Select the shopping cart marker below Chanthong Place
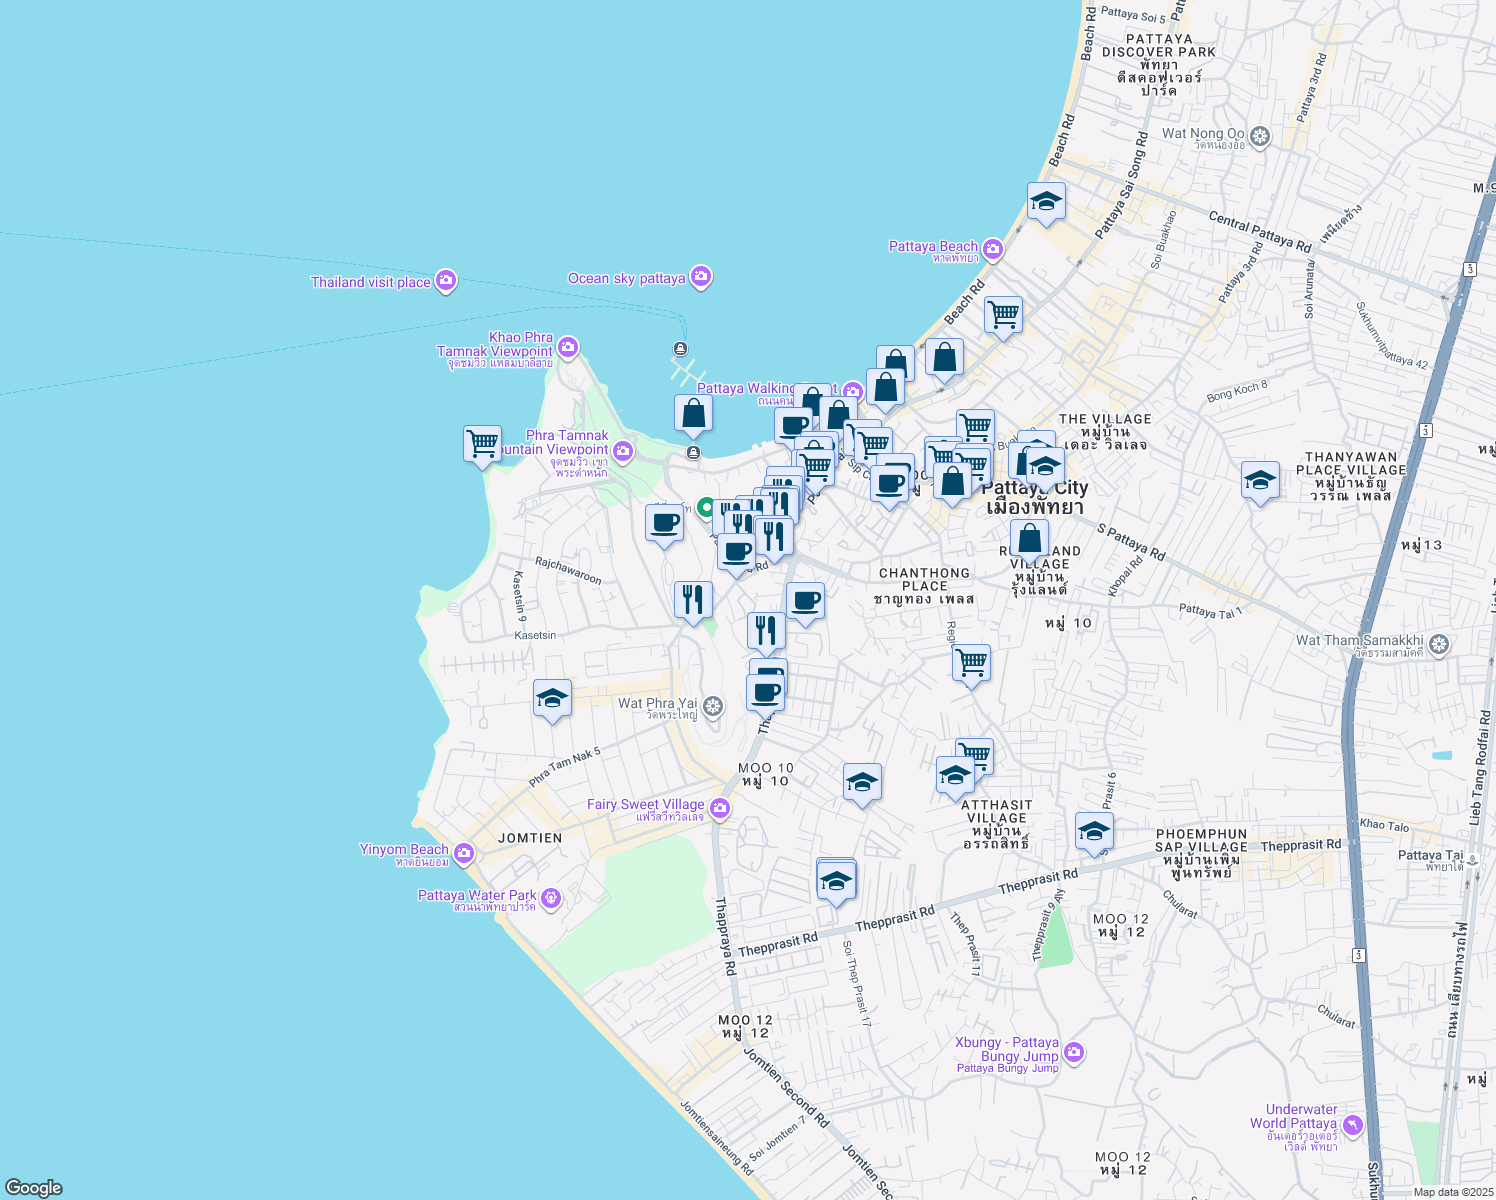The image size is (1496, 1200). (969, 662)
